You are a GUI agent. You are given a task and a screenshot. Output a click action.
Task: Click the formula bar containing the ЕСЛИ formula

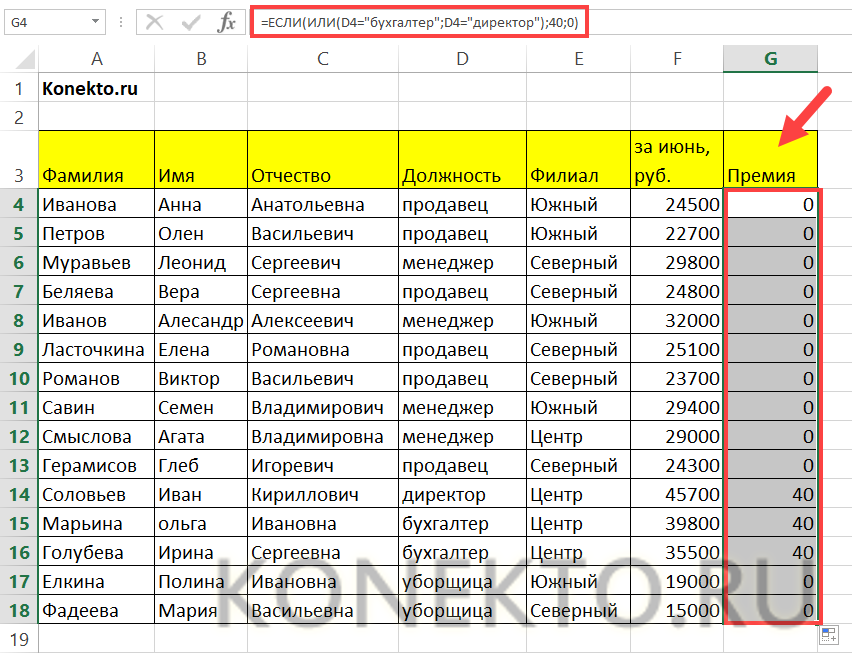point(420,22)
